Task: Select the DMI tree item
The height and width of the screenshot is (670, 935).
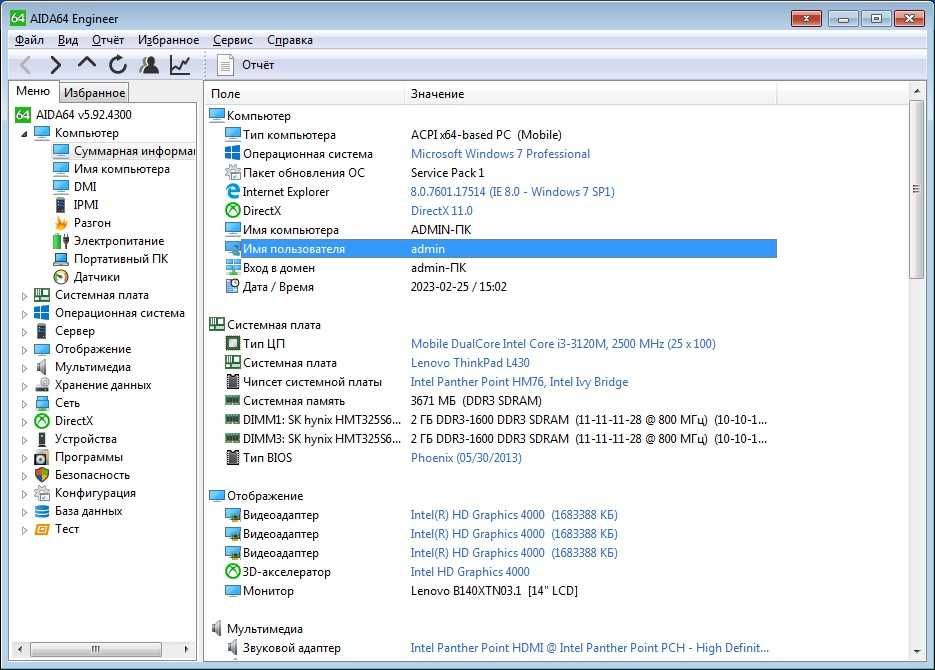Action: coord(85,187)
